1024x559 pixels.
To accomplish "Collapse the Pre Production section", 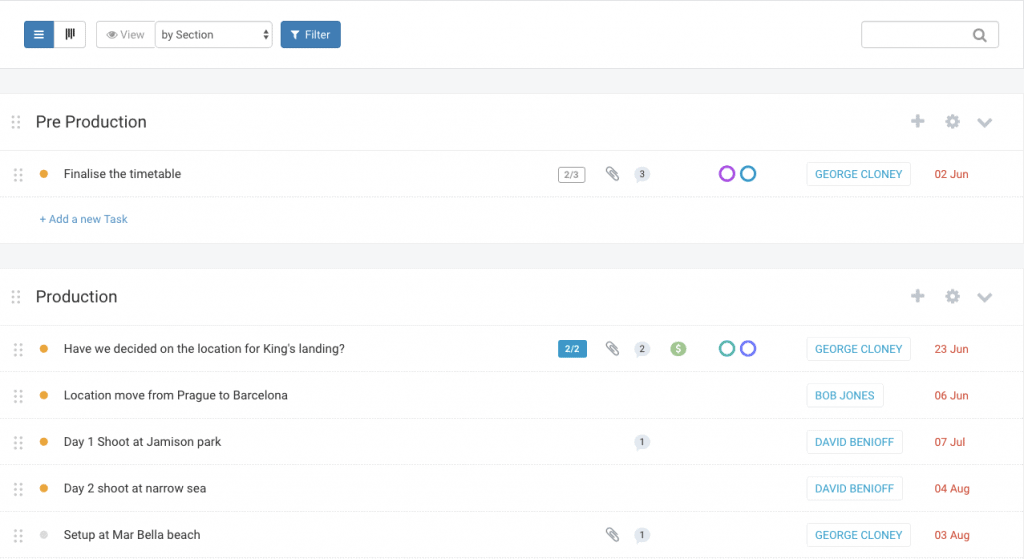I will (x=985, y=122).
